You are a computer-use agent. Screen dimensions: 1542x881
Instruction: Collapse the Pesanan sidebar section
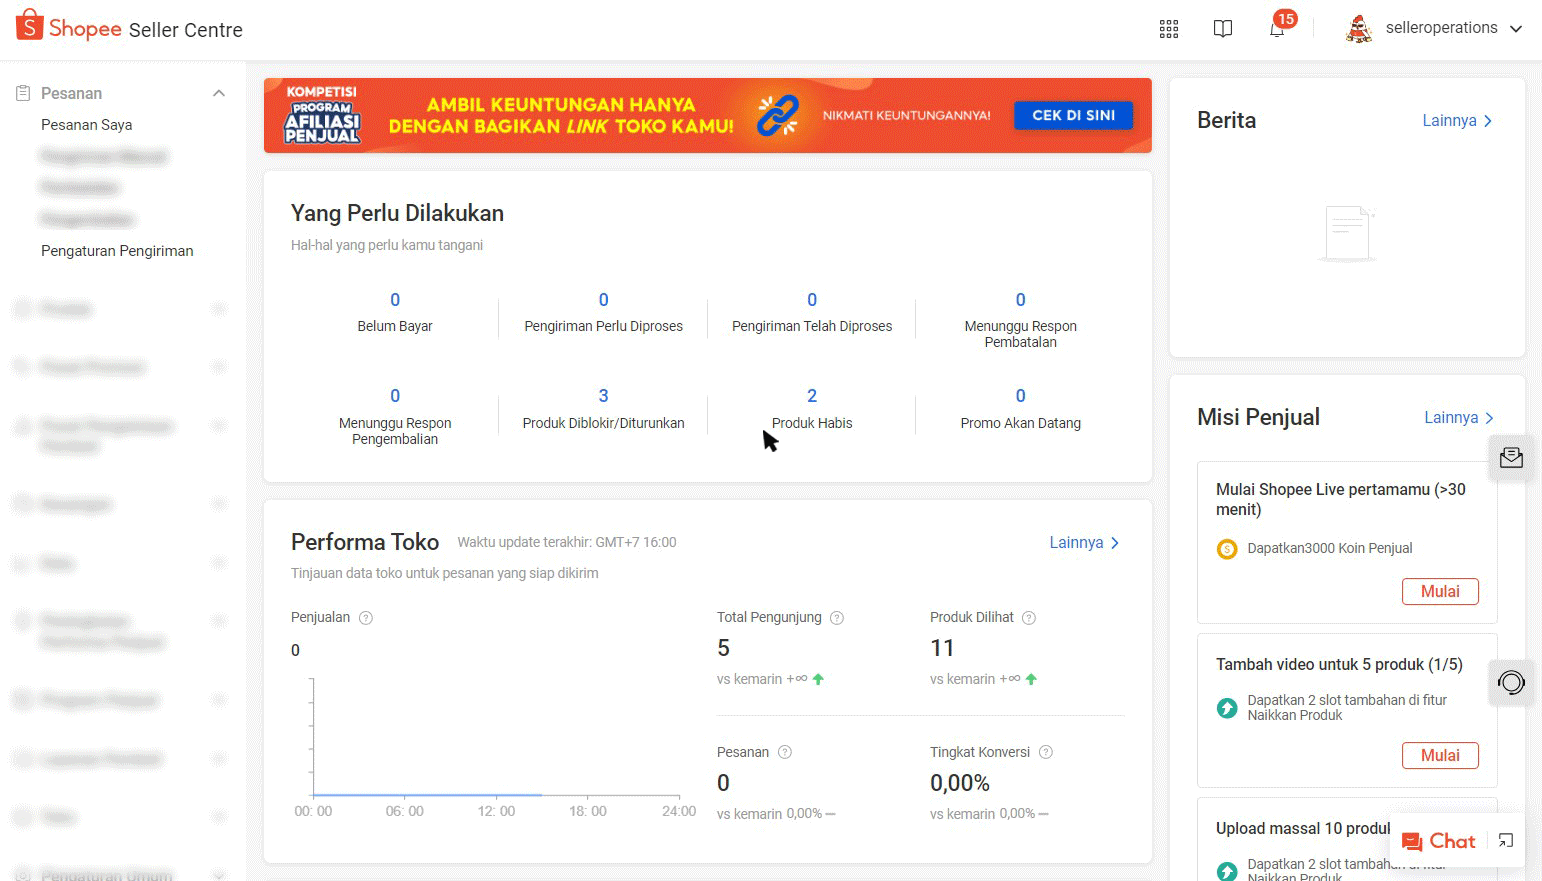click(219, 93)
